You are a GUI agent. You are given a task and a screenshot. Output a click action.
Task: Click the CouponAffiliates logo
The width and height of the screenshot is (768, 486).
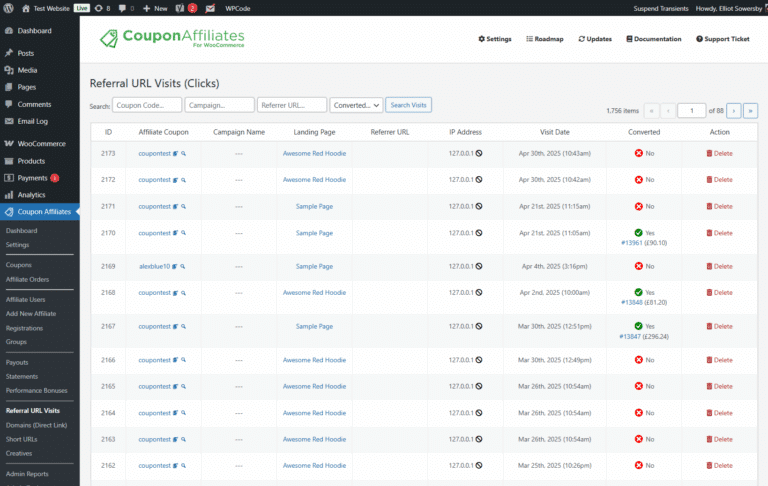[172, 38]
